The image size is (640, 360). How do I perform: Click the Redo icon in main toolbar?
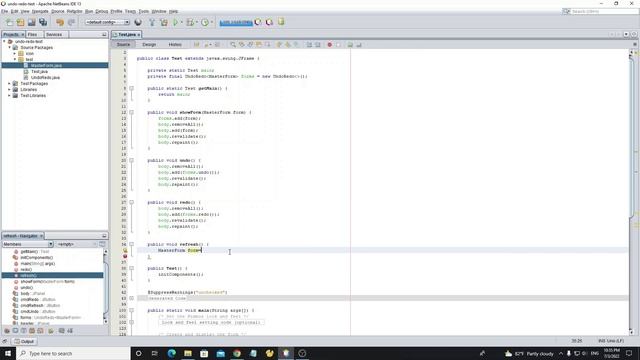(71, 22)
